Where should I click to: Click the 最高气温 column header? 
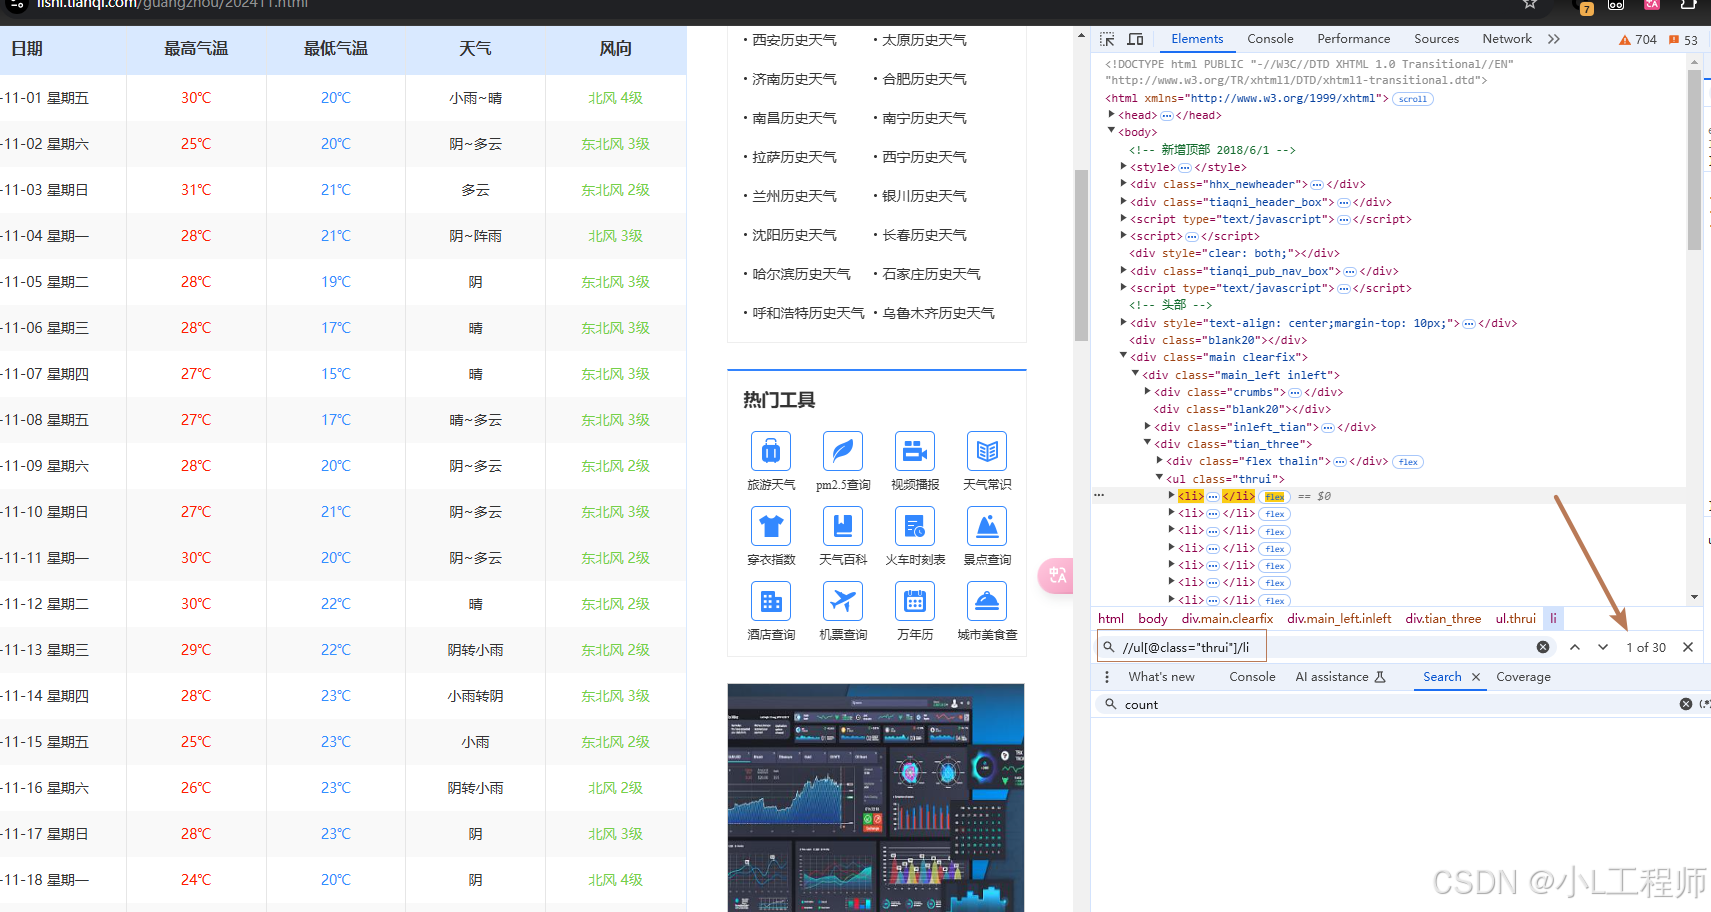click(x=196, y=49)
